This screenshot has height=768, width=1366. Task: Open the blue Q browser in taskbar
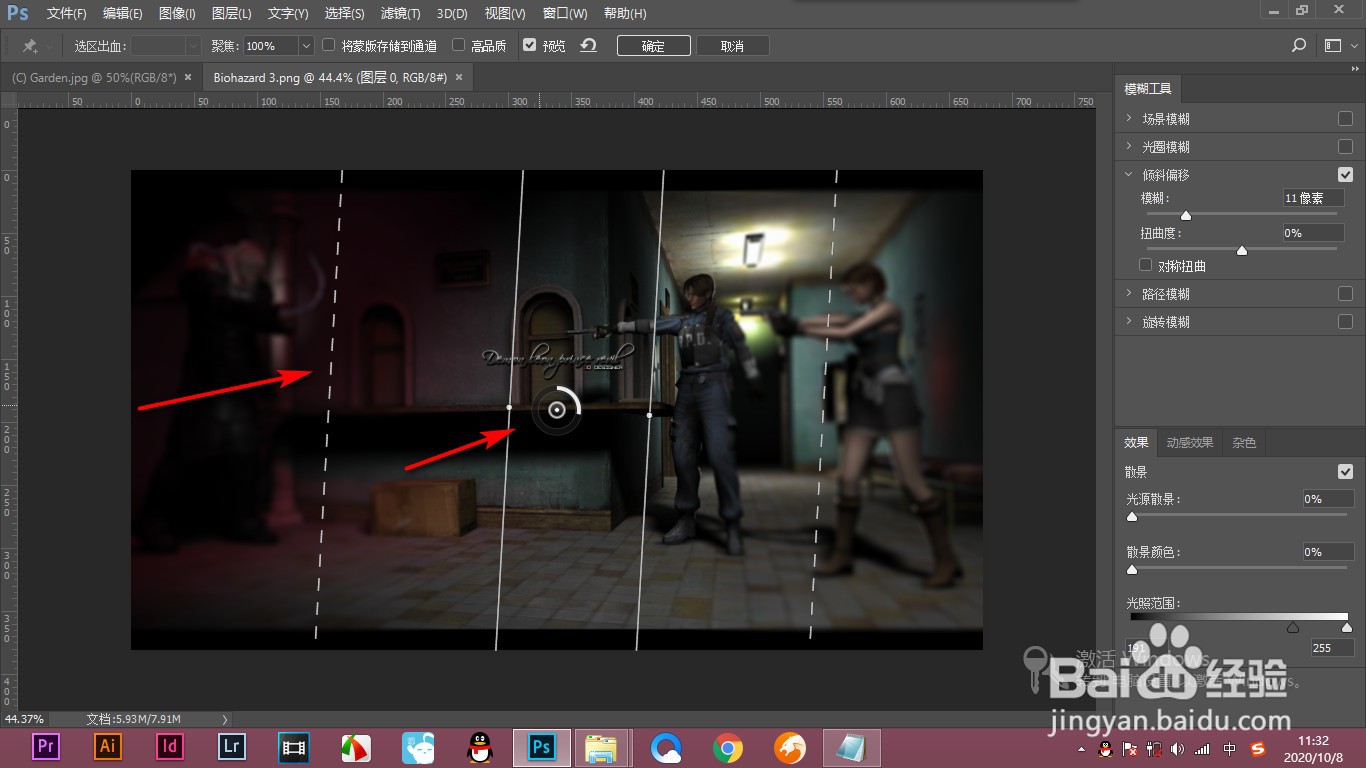click(666, 747)
